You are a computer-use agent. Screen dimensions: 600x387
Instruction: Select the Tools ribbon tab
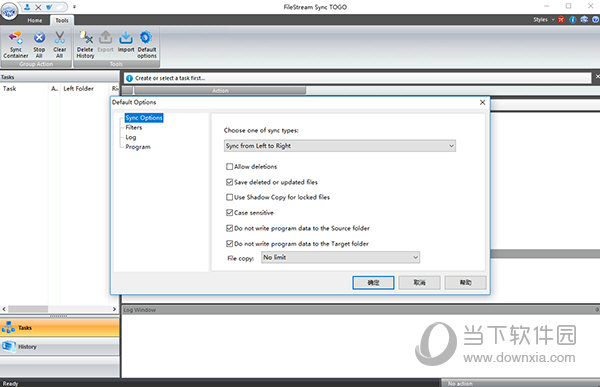[62, 20]
